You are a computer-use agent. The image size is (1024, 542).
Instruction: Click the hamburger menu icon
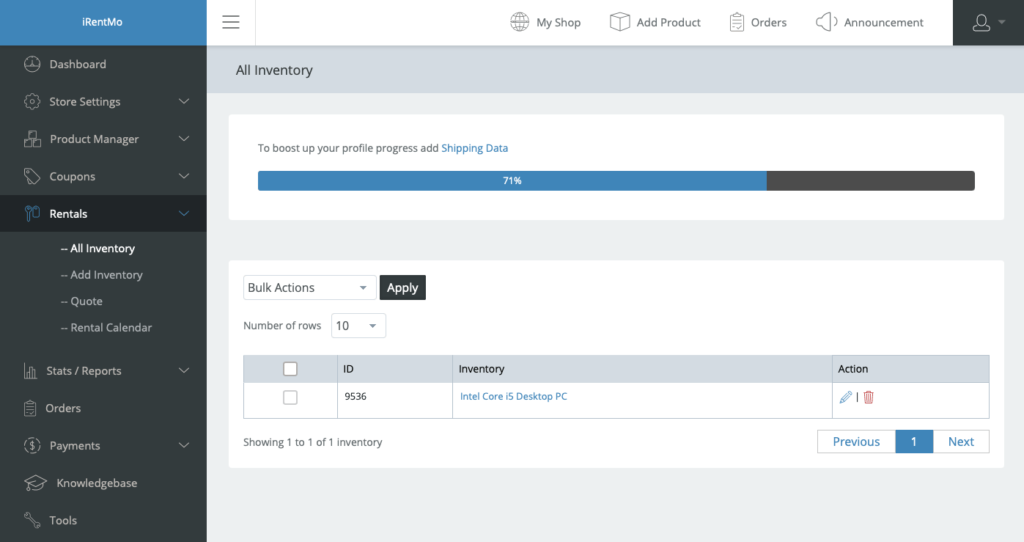(231, 22)
